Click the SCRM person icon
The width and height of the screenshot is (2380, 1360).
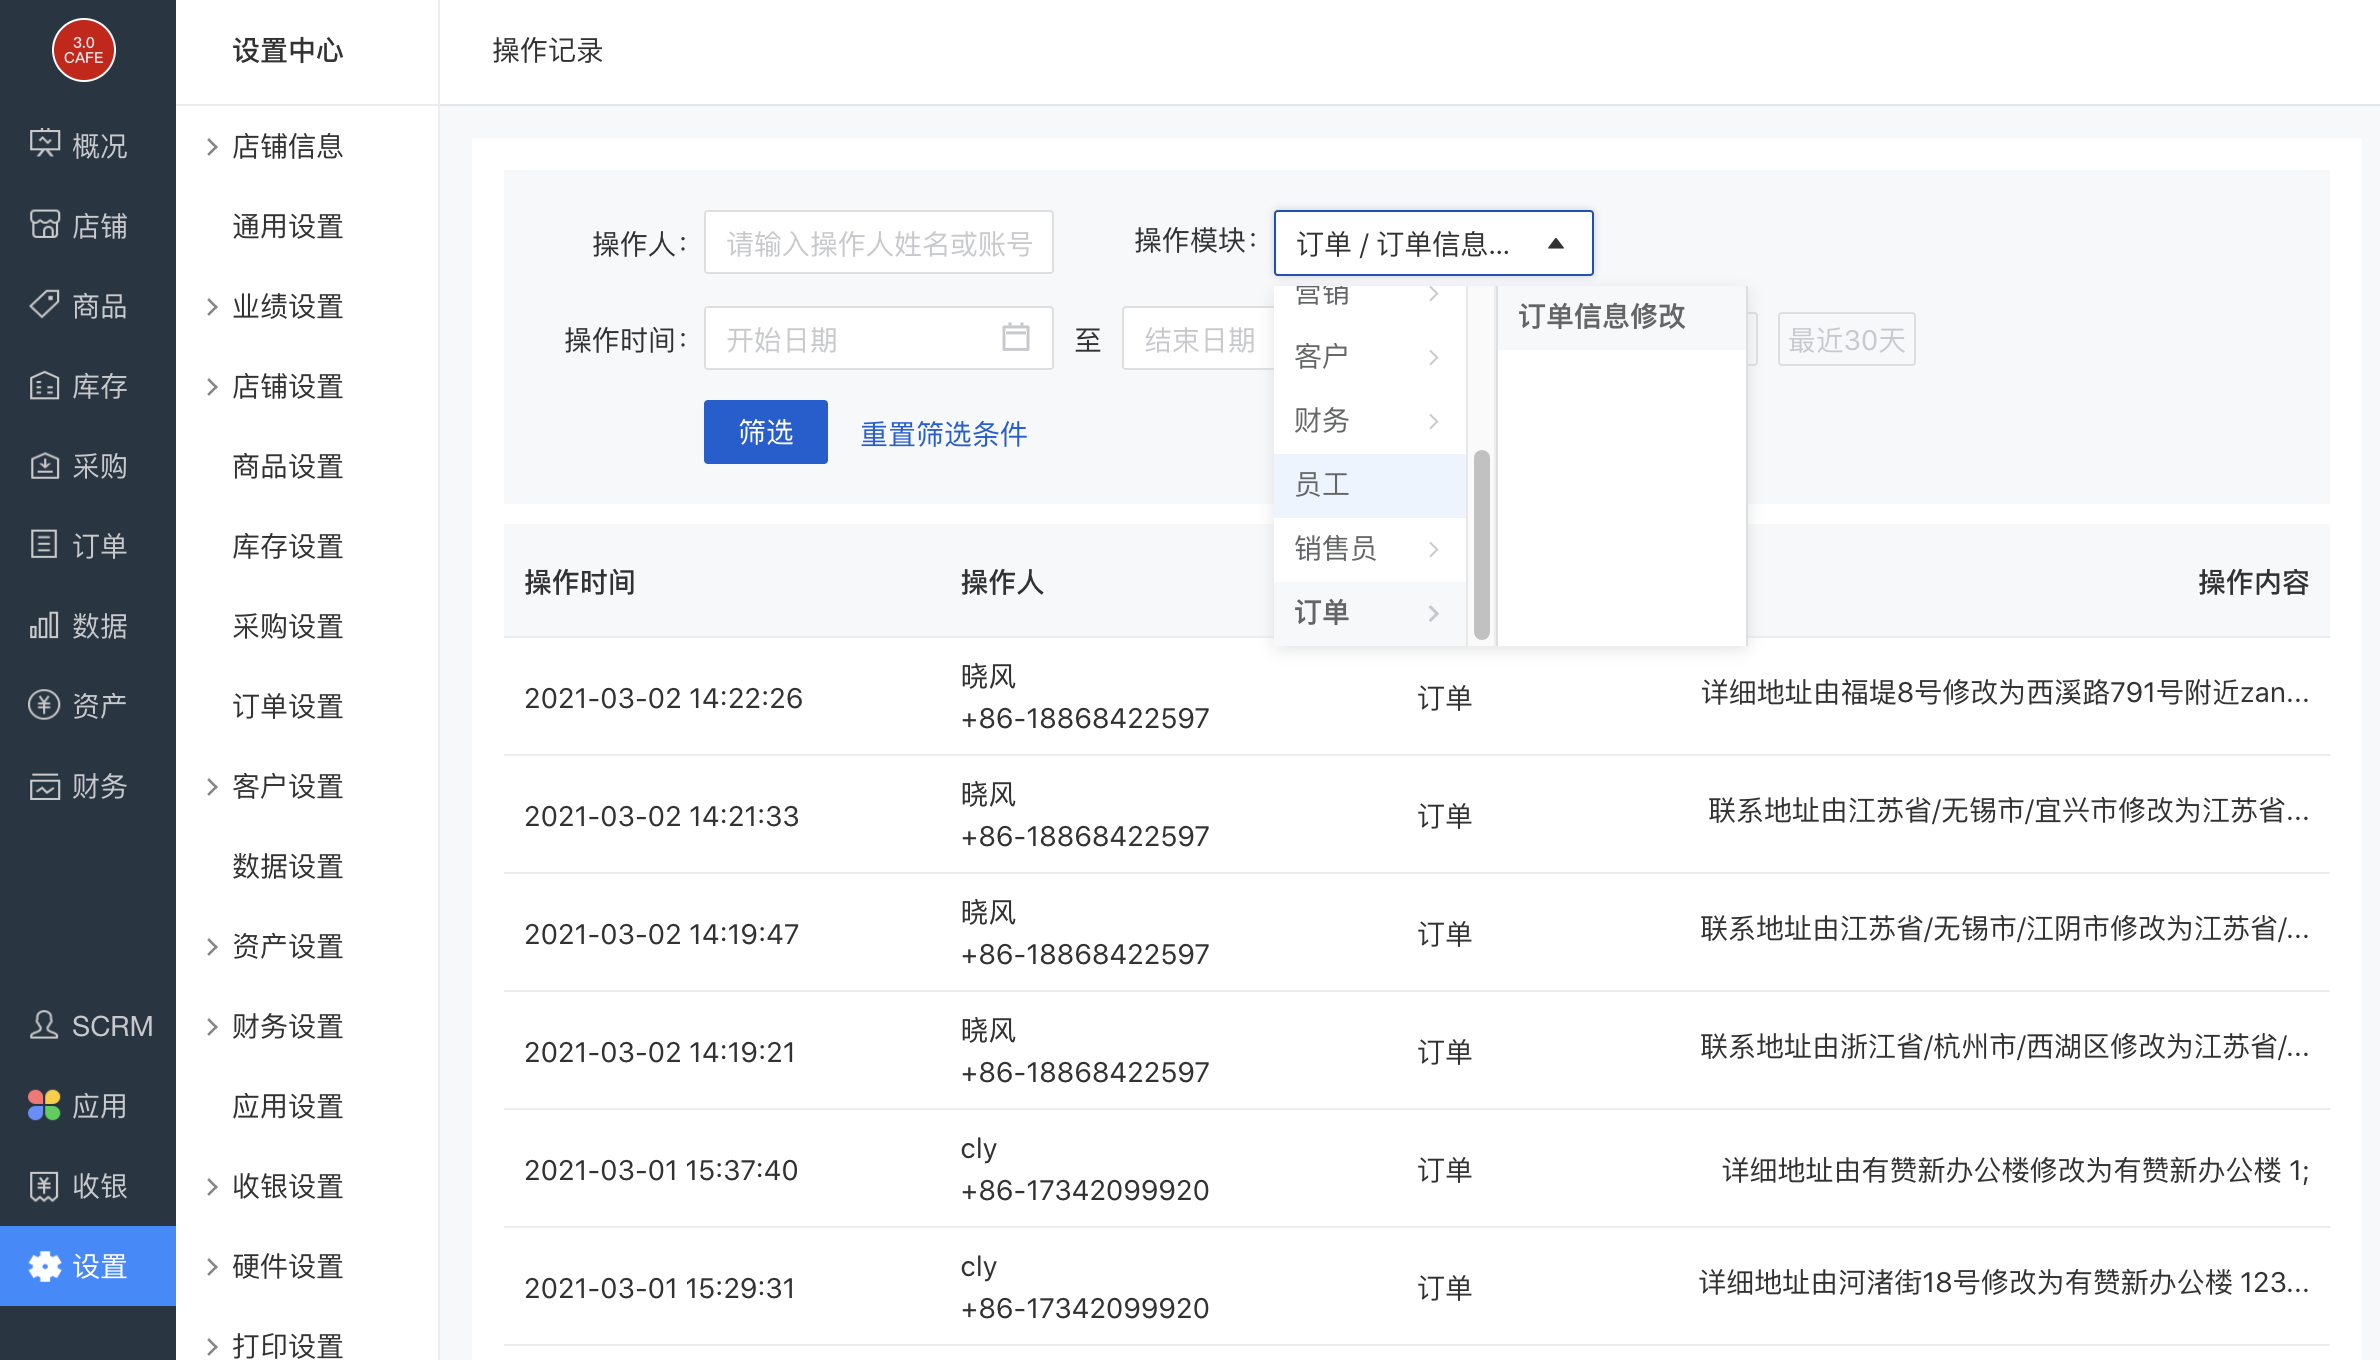click(44, 1025)
